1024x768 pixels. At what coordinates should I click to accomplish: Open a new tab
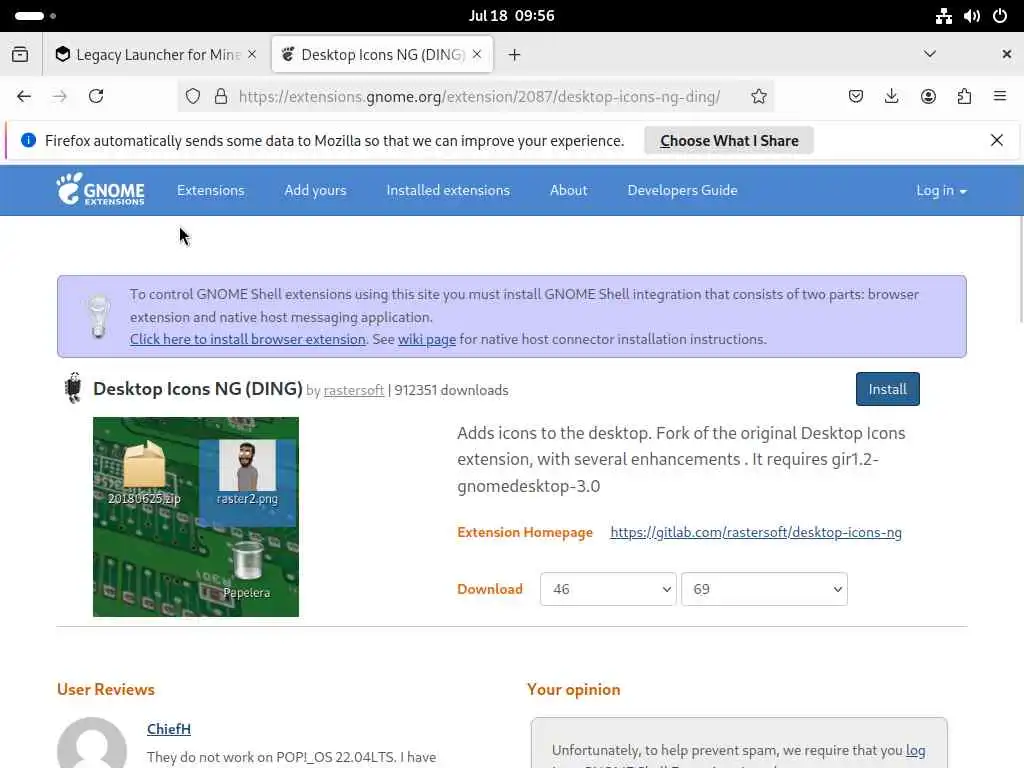click(515, 54)
